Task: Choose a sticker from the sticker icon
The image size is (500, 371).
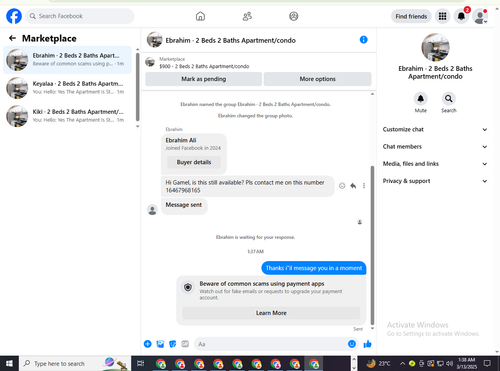Action: click(x=173, y=344)
